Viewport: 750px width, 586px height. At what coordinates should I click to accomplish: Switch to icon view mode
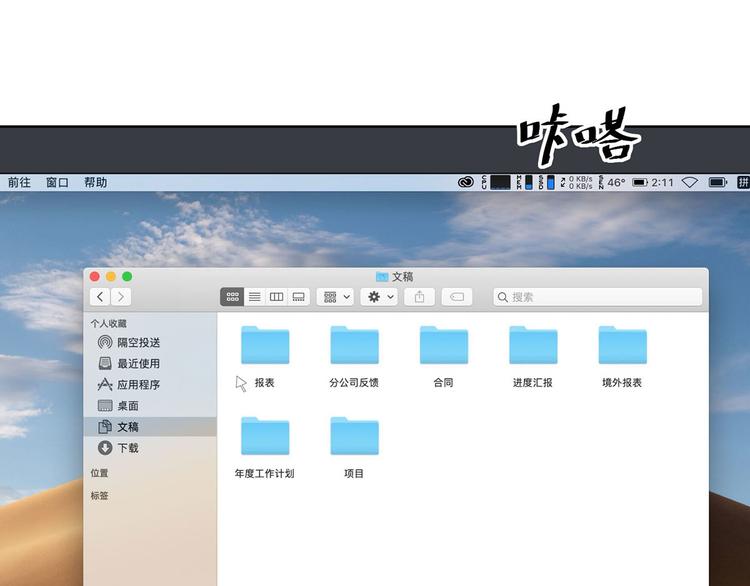(x=232, y=297)
